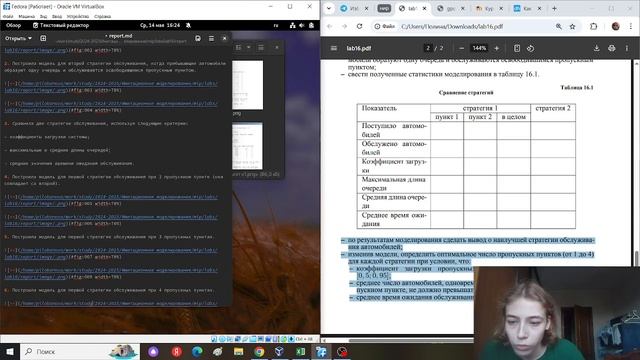
Task: Click the PDF vertical scrollbar thumb
Action: 637,259
